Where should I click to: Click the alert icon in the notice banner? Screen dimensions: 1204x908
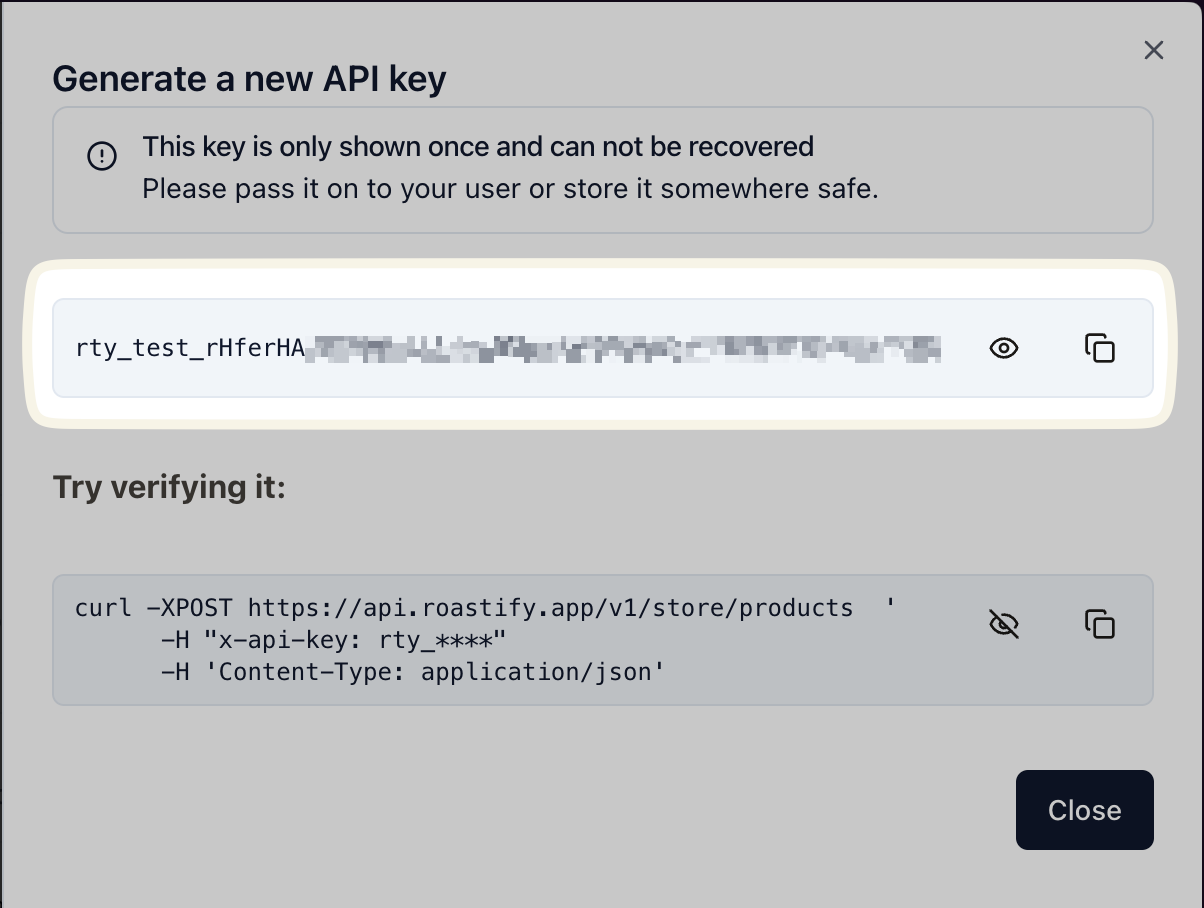101,156
